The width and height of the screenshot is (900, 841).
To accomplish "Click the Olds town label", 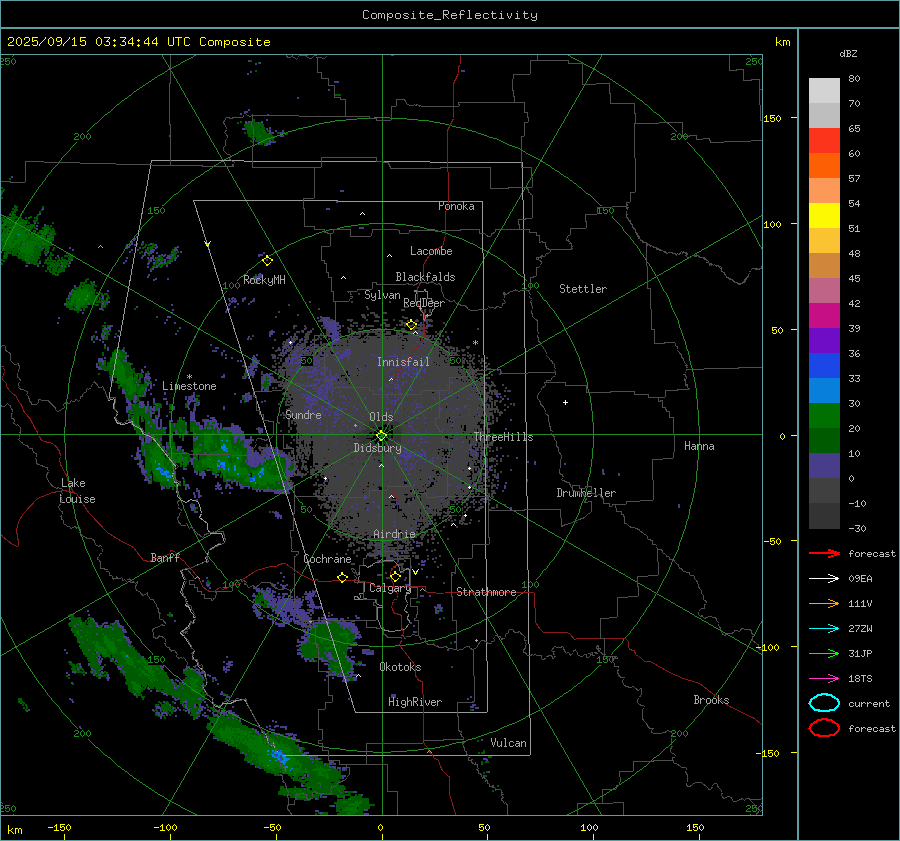I will [381, 417].
